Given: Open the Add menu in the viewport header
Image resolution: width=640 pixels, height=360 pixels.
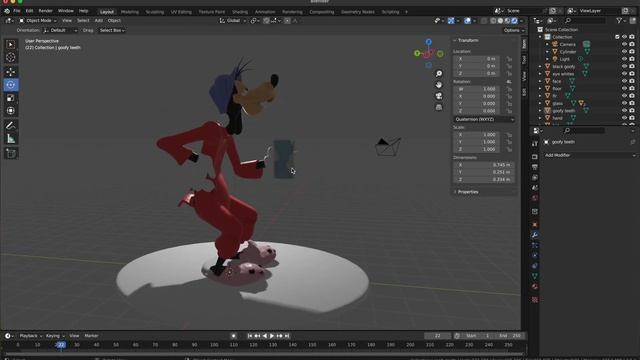Looking at the screenshot, I should (x=99, y=20).
